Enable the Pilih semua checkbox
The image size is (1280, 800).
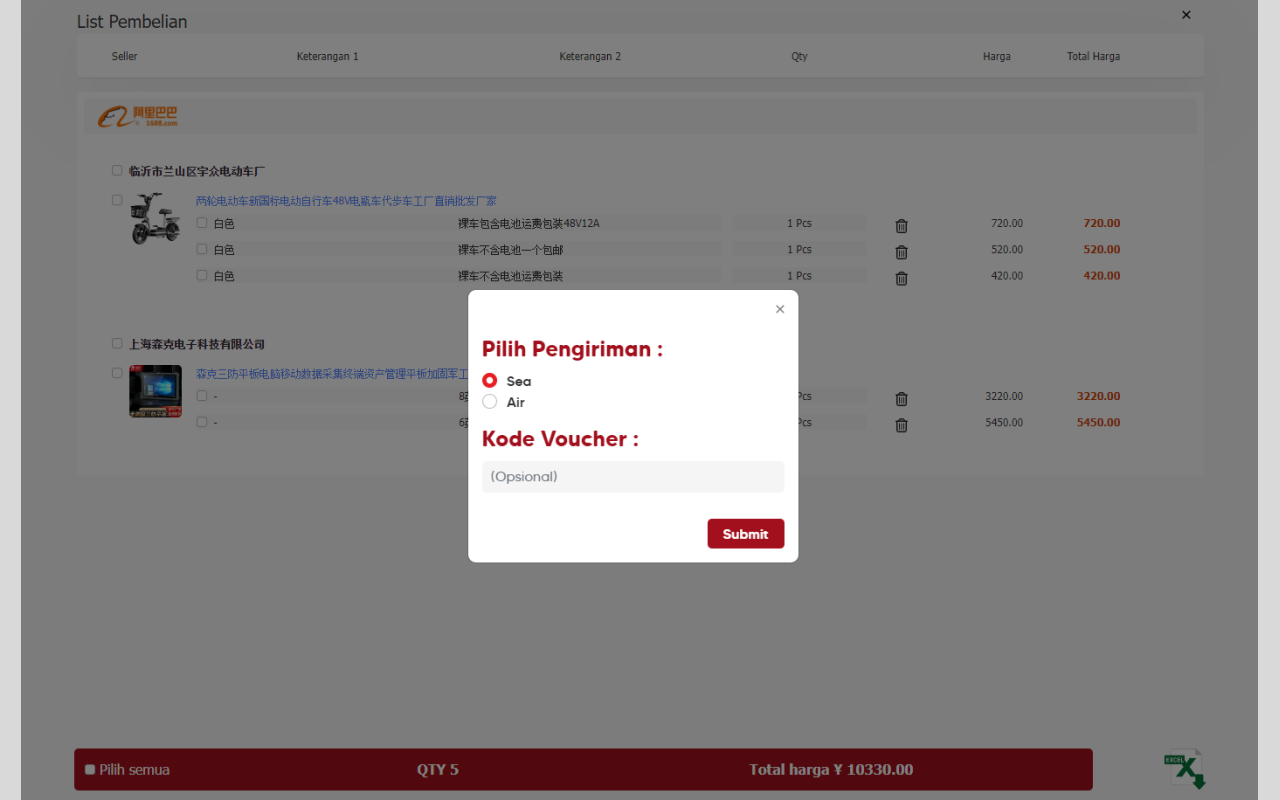(x=89, y=769)
